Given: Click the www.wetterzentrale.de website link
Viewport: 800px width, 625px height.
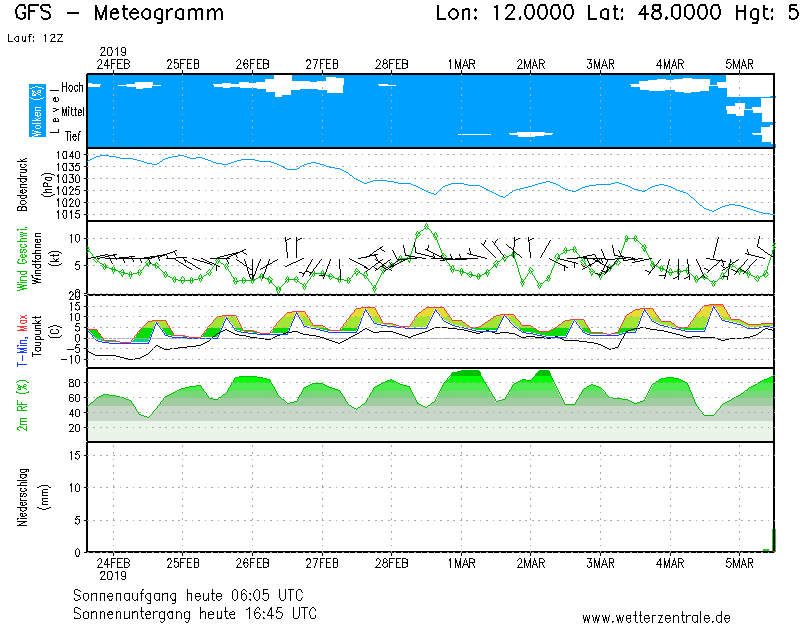Looking at the screenshot, I should (656, 617).
